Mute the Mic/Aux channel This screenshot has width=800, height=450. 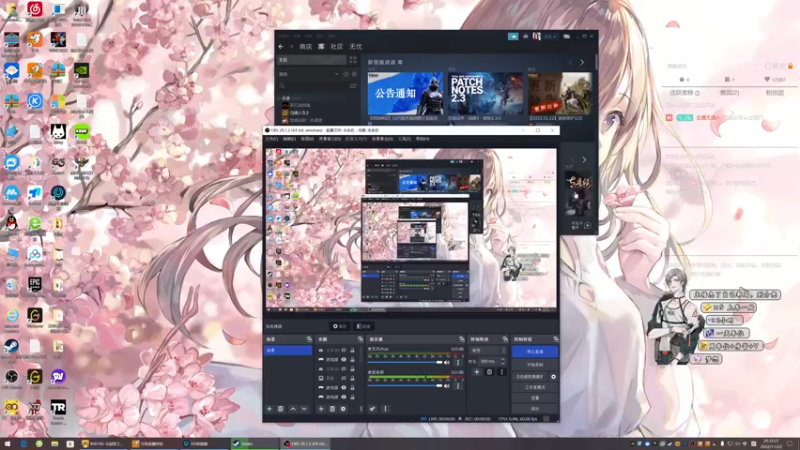tap(447, 362)
